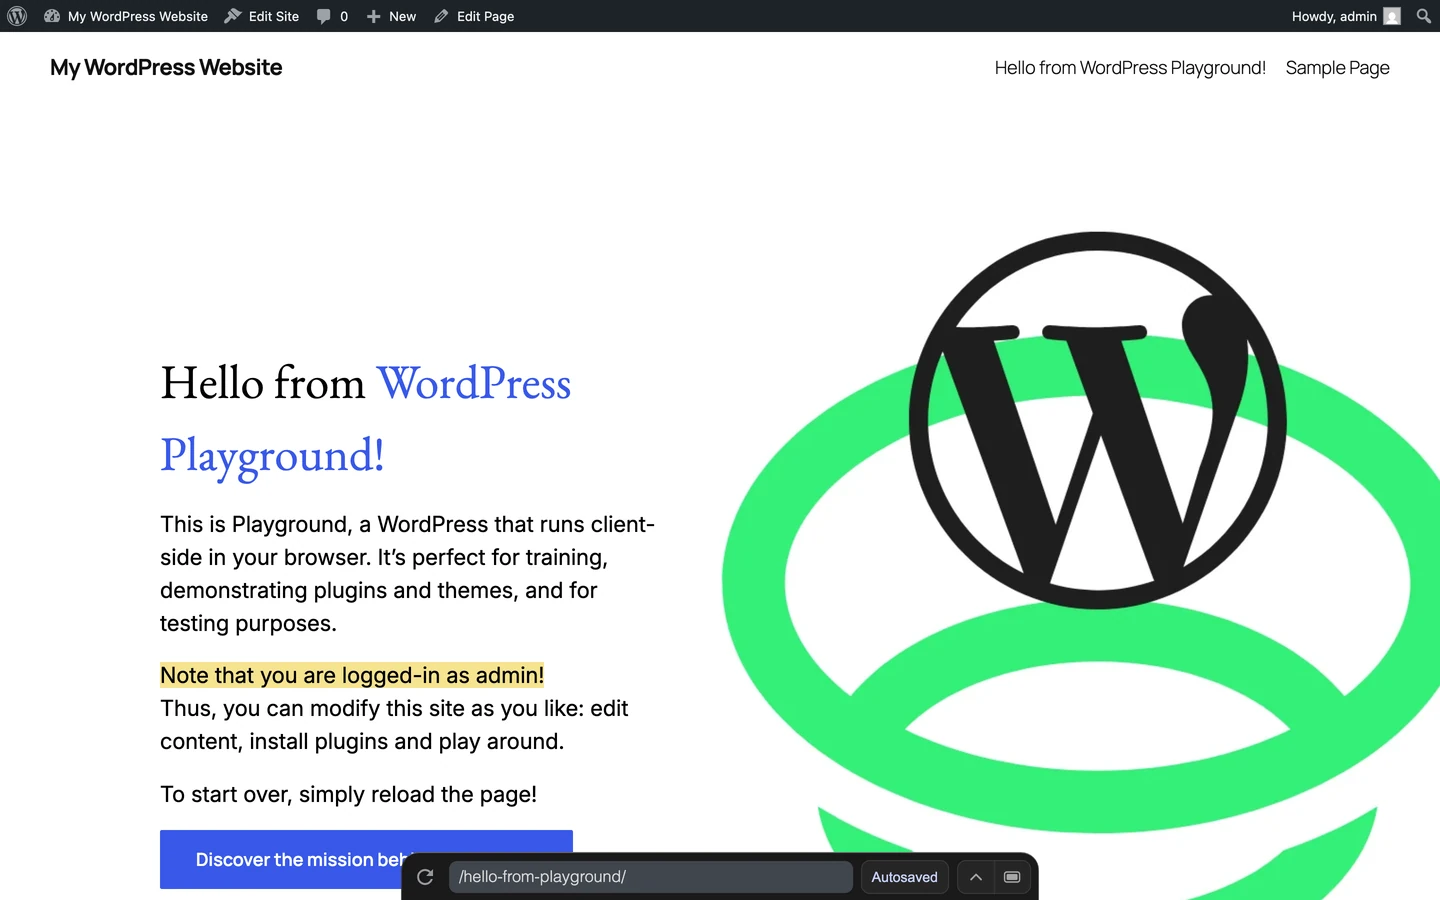This screenshot has width=1440, height=900.
Task: Open the Howdy, admin account menu
Action: pos(1345,16)
